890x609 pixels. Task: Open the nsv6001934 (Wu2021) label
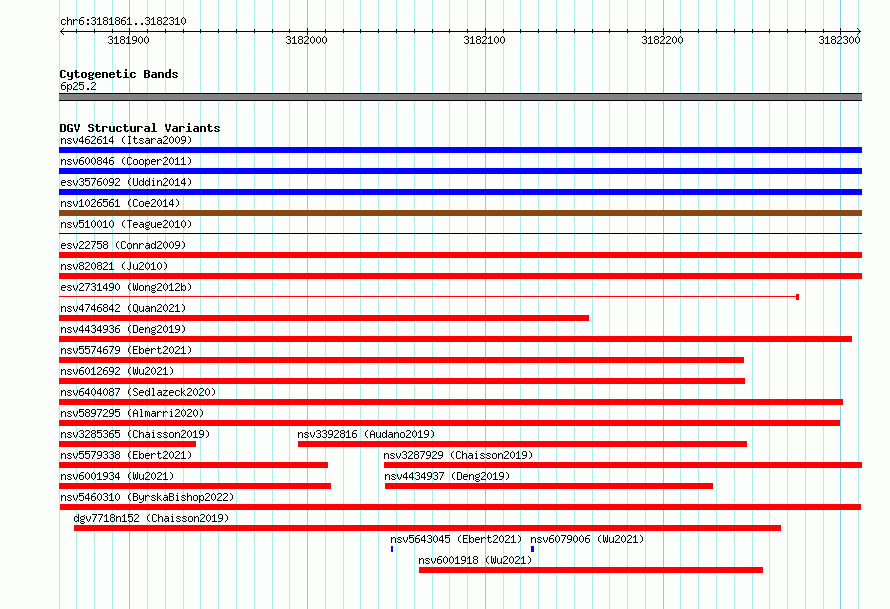(x=117, y=476)
